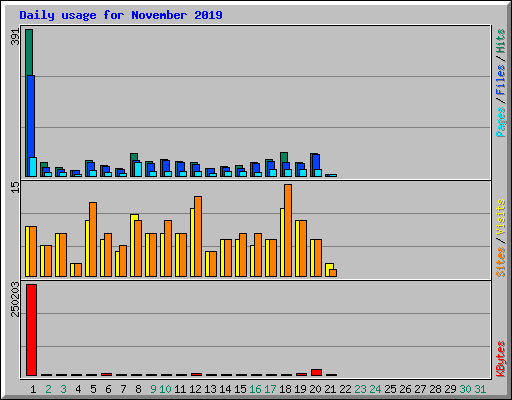512x400 pixels.
Task: Select the orange Sites bar for day 18
Action: 288,230
